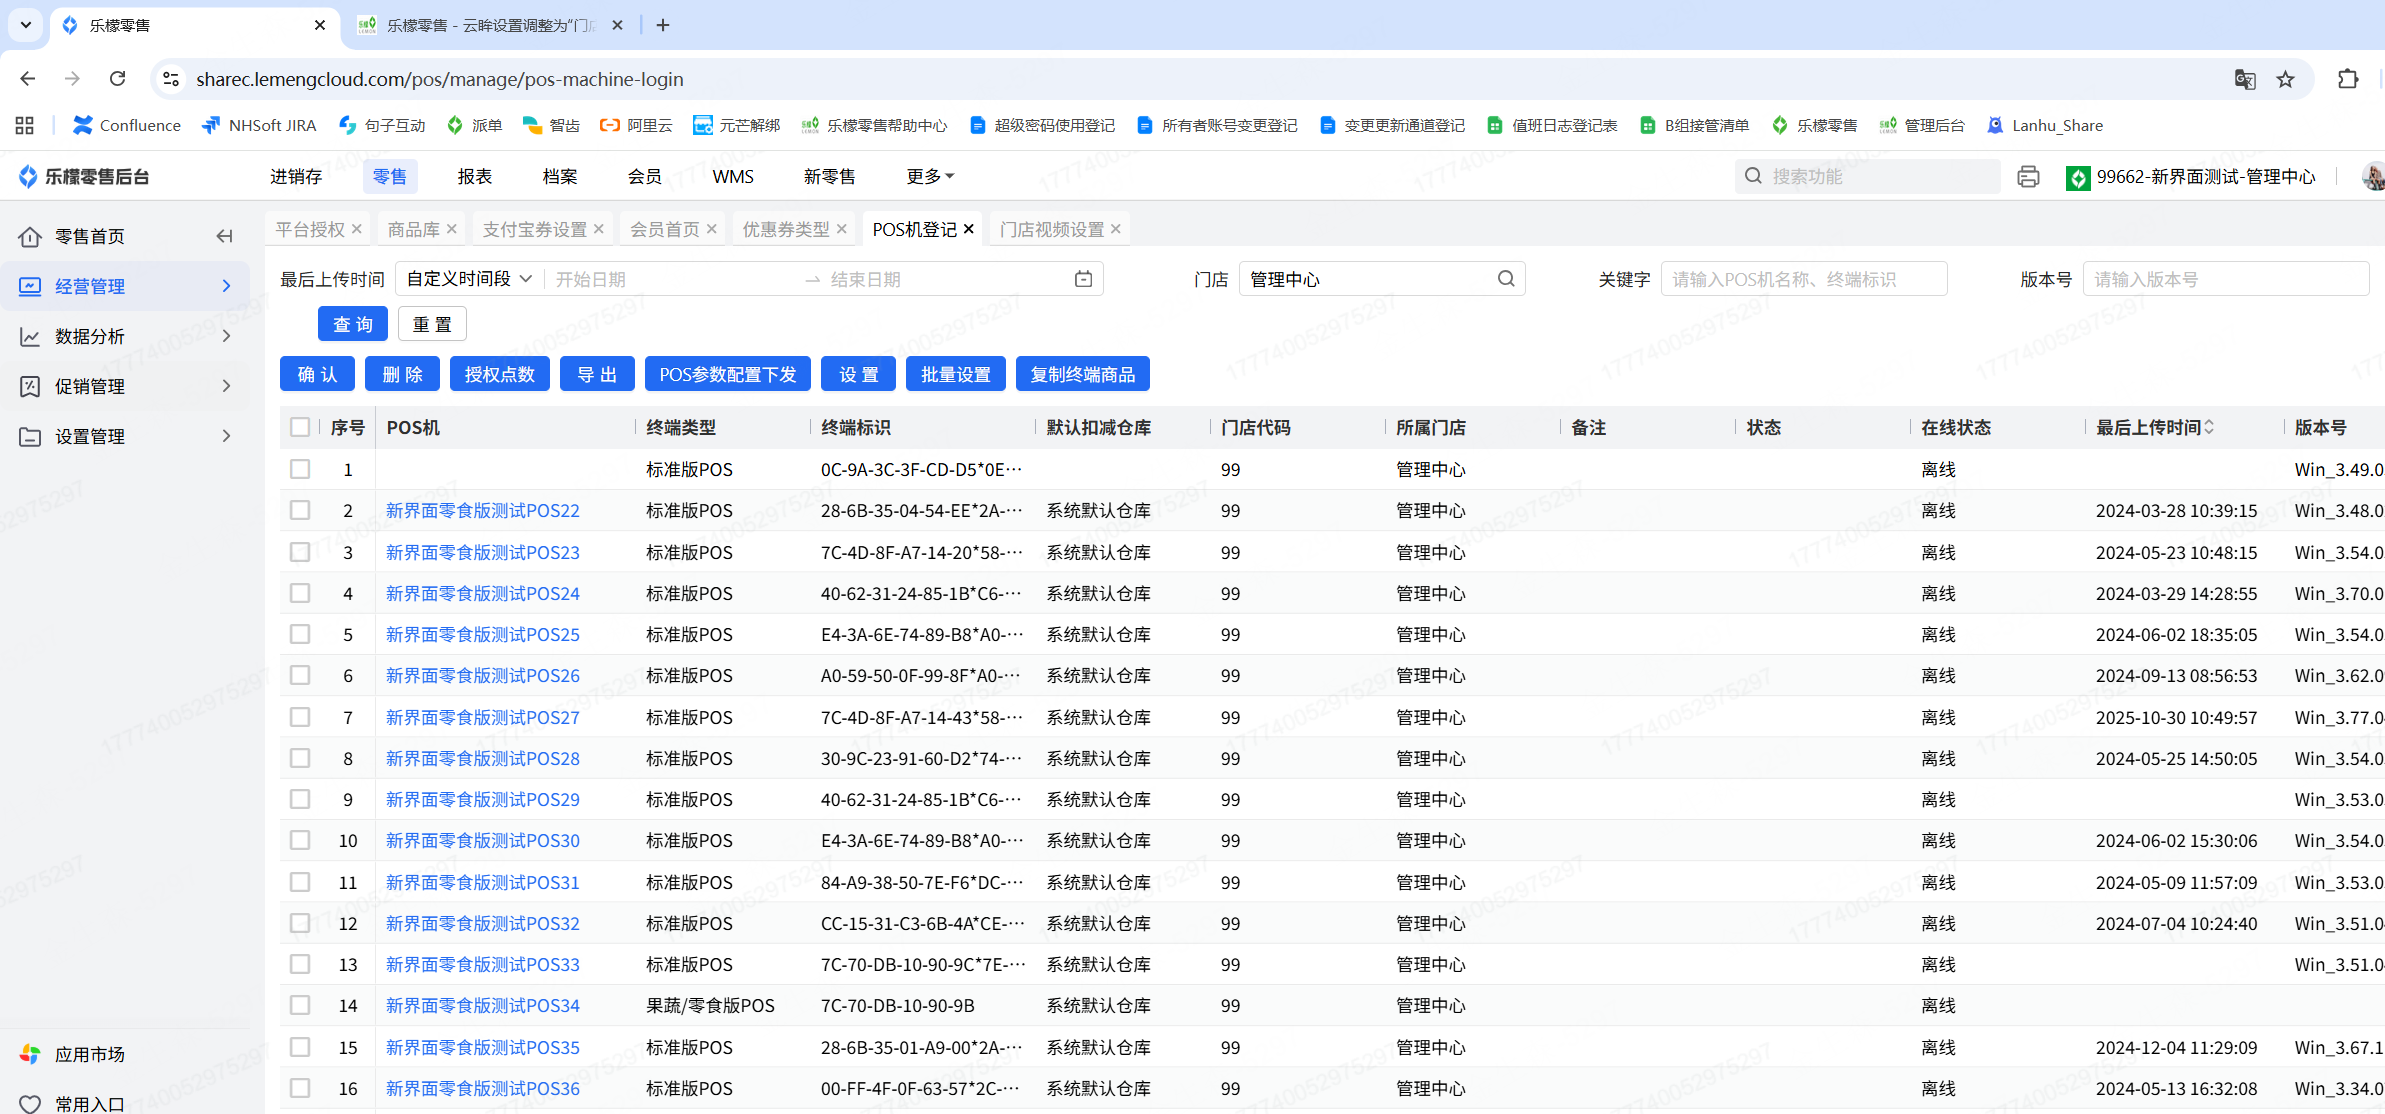
Task: Open the 新界面零食版测试POS25 link
Action: [483, 634]
